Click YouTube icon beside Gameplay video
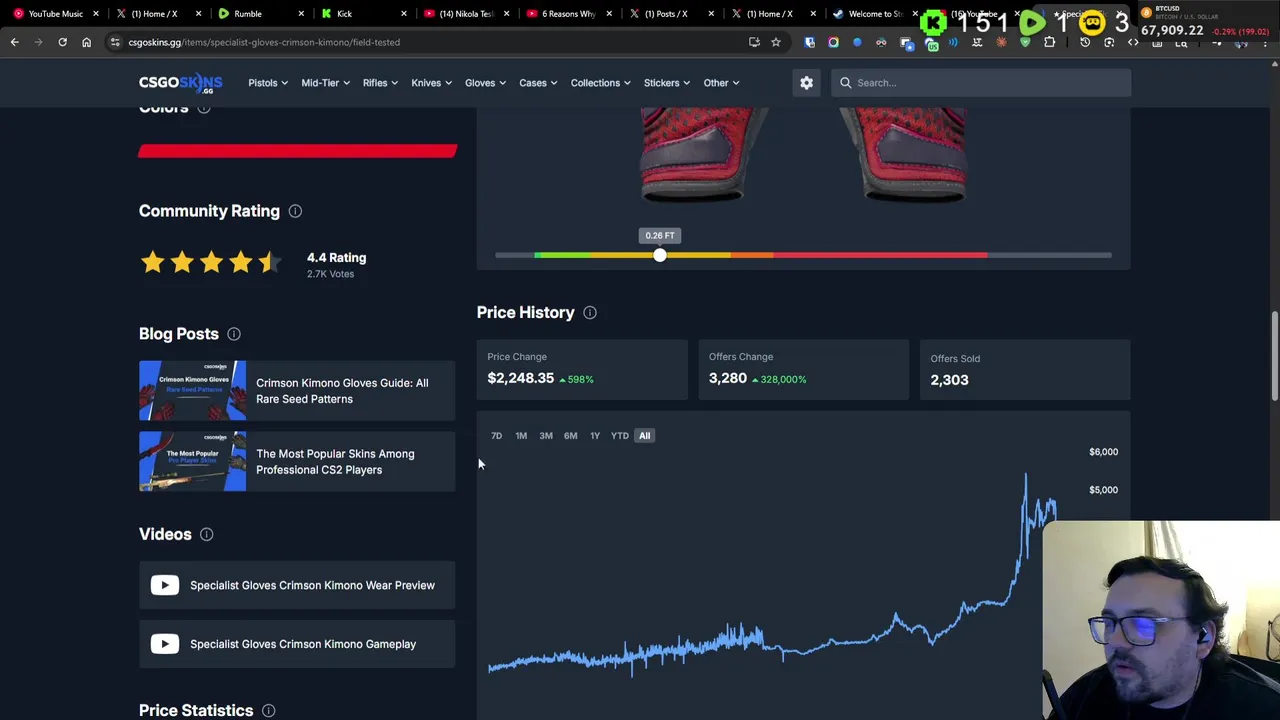This screenshot has height=720, width=1280. pyautogui.click(x=165, y=644)
